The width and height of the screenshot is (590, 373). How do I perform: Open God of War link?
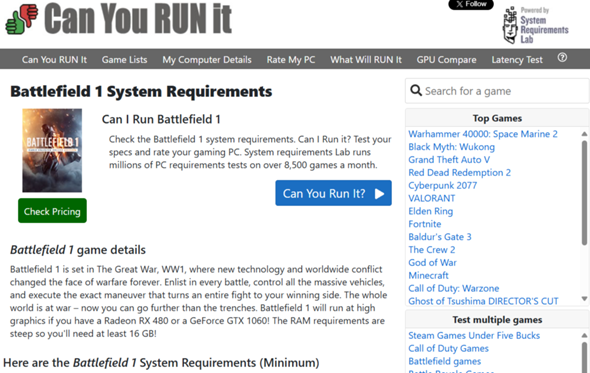432,262
